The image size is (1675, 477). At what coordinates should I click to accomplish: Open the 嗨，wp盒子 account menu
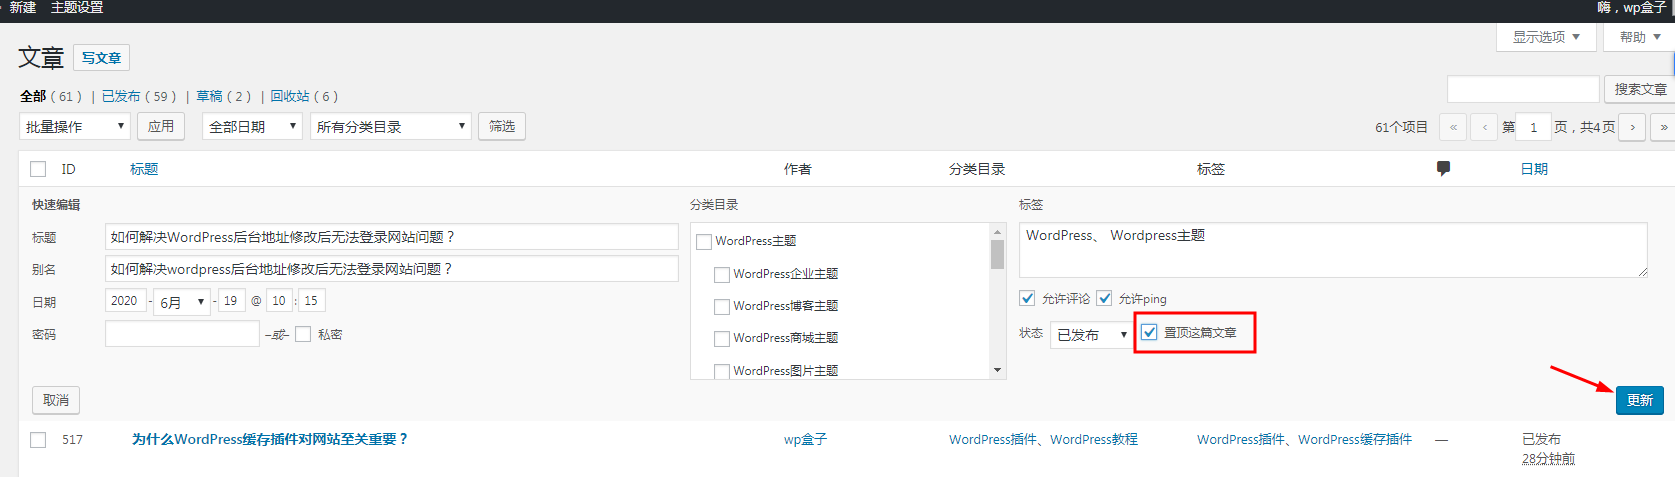coord(1632,8)
